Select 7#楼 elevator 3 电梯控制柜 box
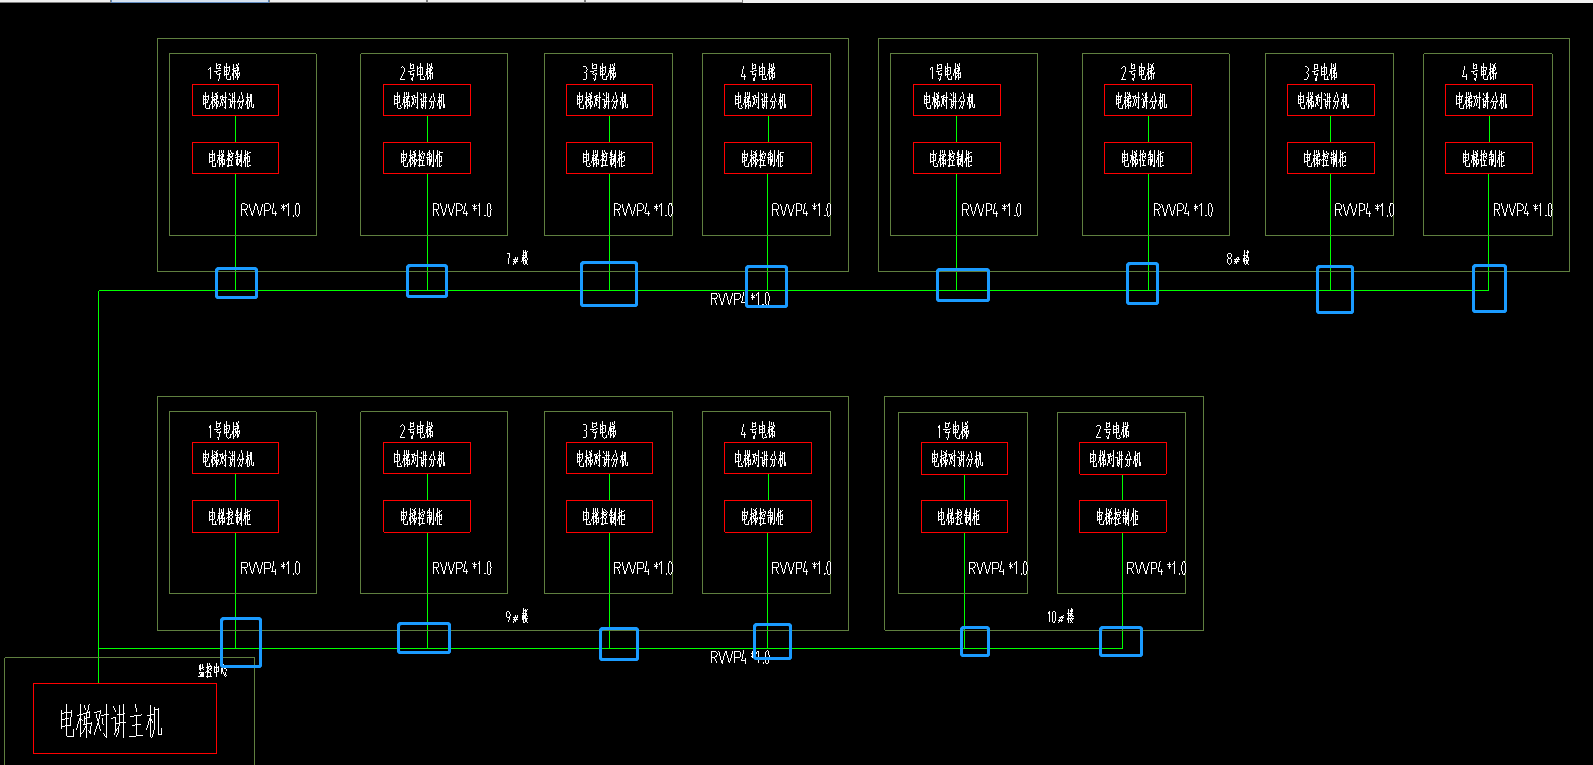The image size is (1593, 765). [609, 158]
